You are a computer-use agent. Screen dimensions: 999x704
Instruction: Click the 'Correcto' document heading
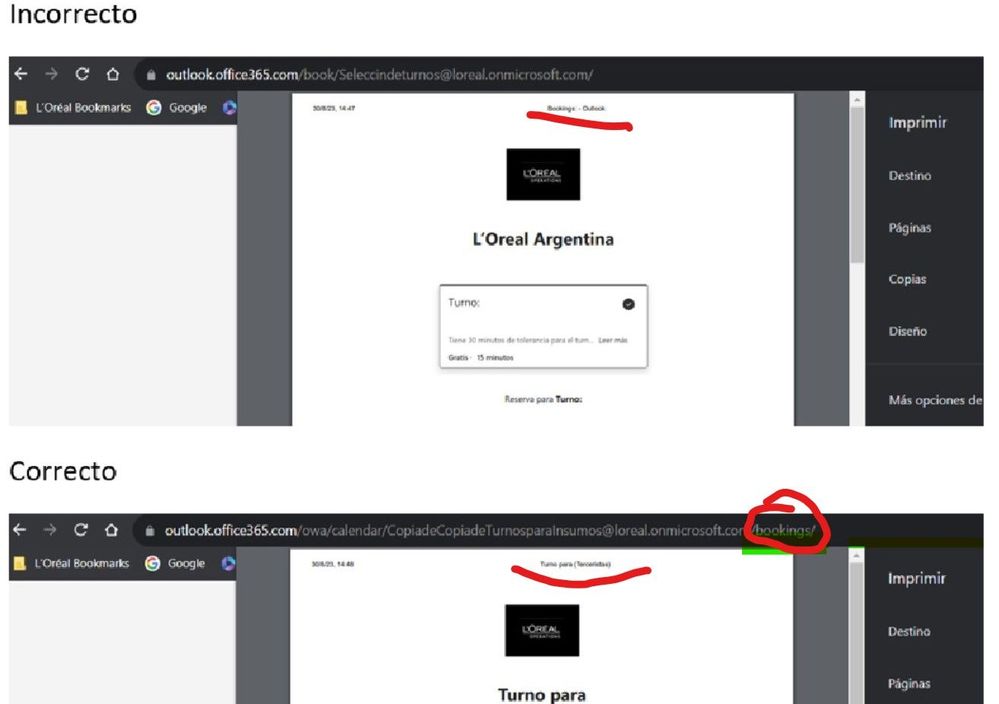tap(63, 471)
